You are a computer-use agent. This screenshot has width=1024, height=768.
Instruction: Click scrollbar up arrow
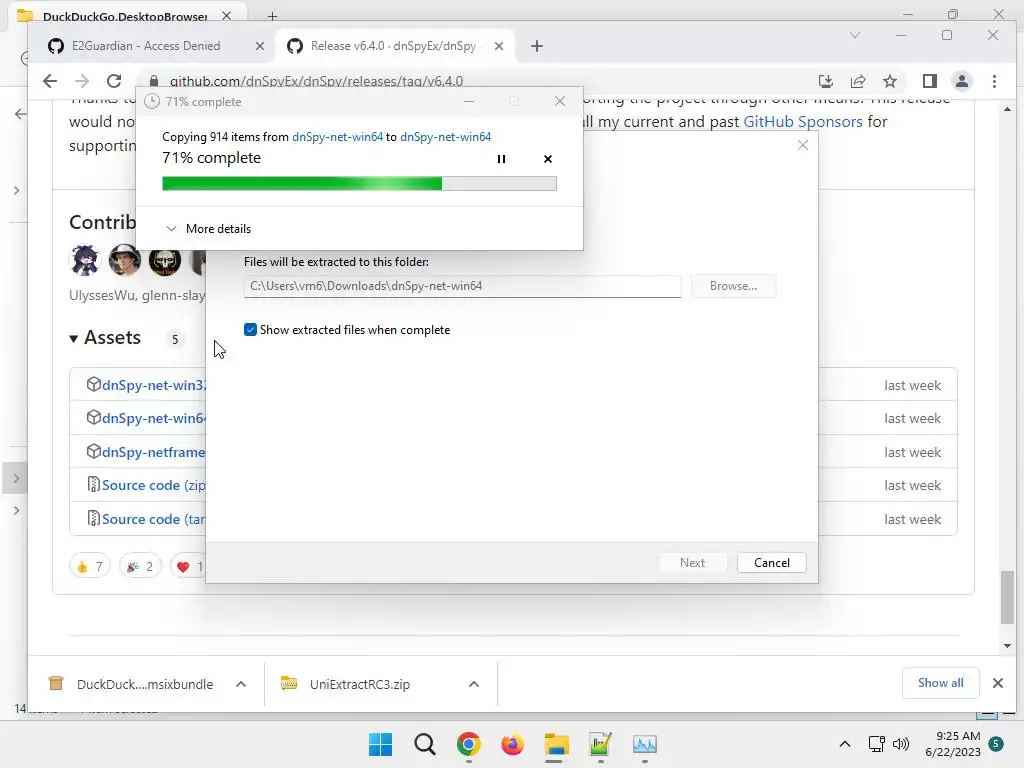pos(1008,110)
